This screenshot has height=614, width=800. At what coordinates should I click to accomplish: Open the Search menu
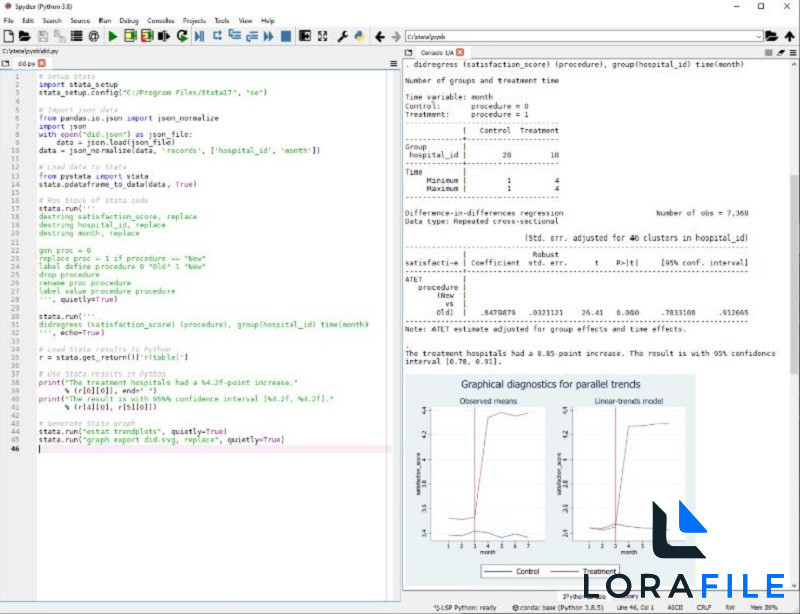click(x=52, y=21)
